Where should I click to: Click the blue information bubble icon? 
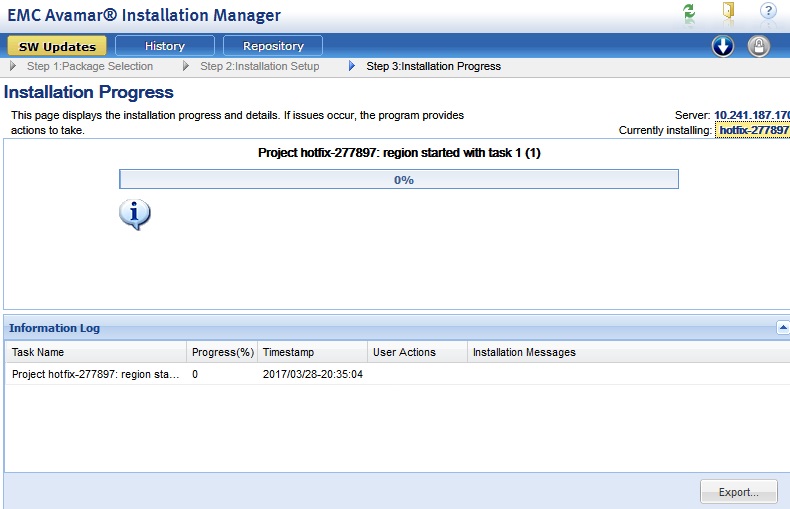point(135,214)
